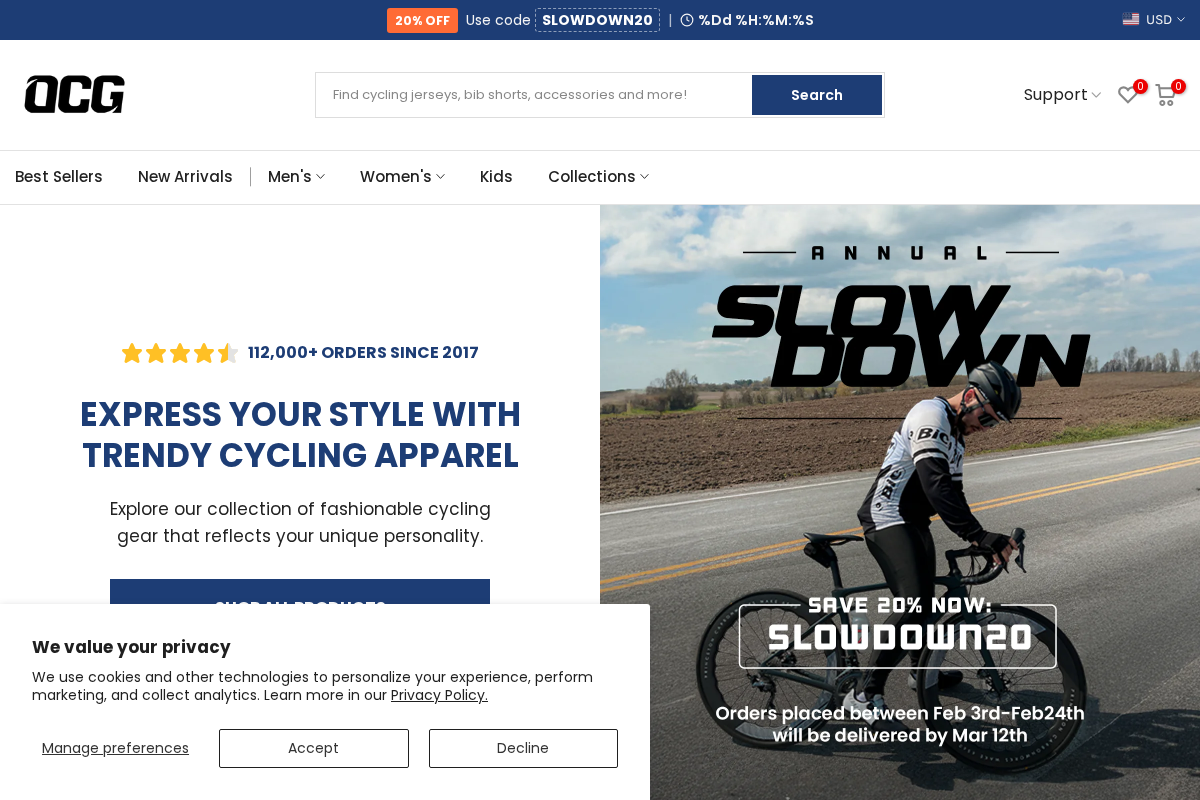
Task: Go to Best Sellers page
Action: pyautogui.click(x=59, y=177)
